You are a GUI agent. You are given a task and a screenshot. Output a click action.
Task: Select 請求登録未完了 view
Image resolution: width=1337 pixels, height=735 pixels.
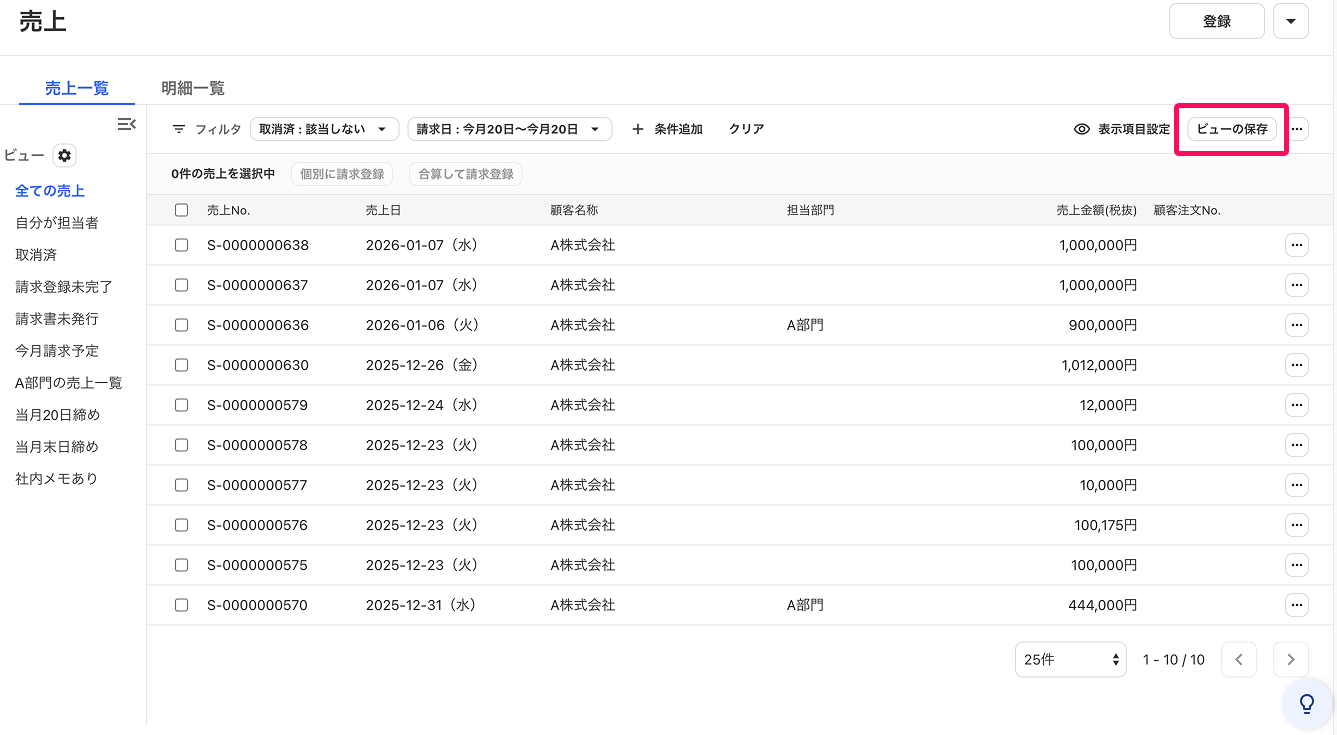tap(64, 287)
